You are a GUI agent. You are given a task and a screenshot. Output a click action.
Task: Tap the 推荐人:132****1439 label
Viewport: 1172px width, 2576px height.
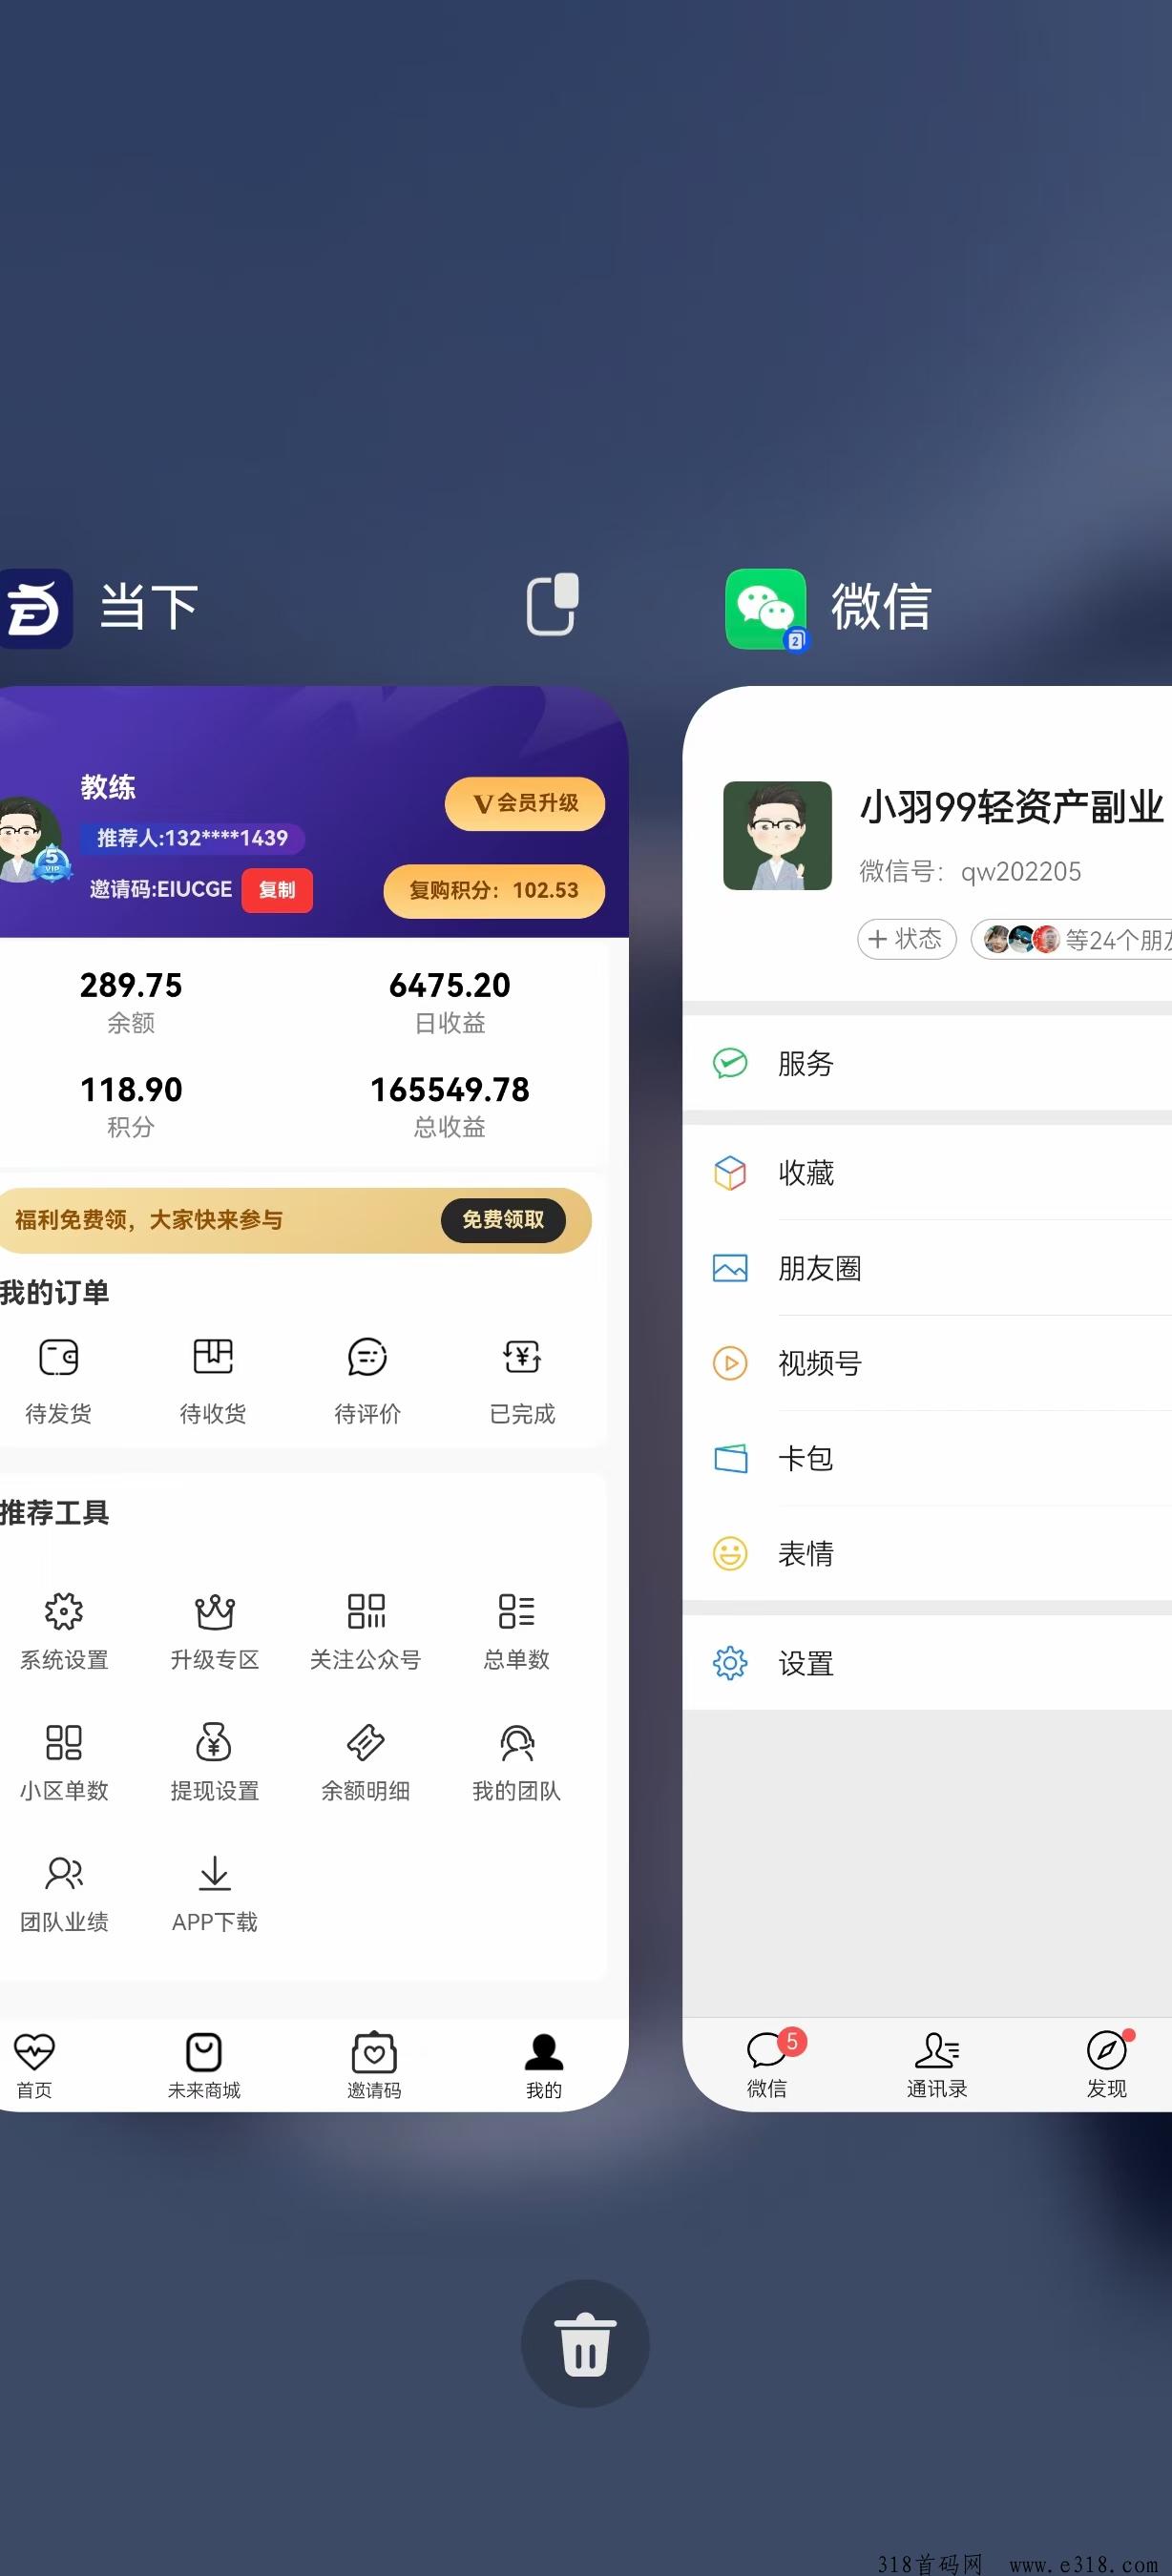pyautogui.click(x=192, y=838)
